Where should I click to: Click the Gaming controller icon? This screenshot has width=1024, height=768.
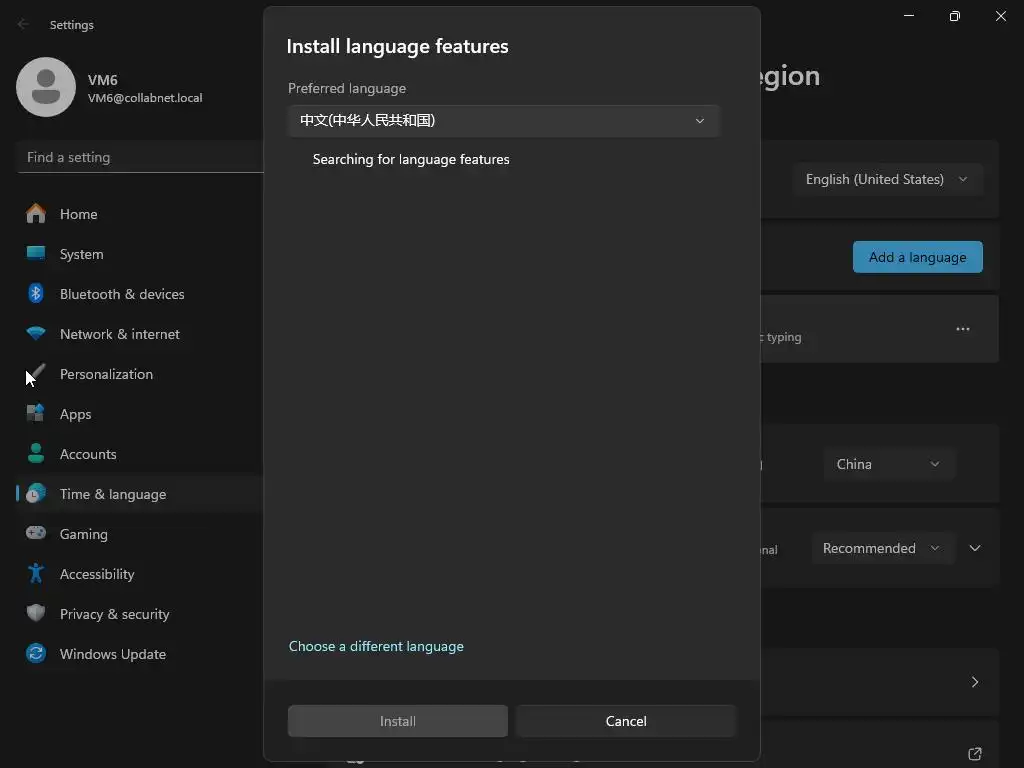36,534
